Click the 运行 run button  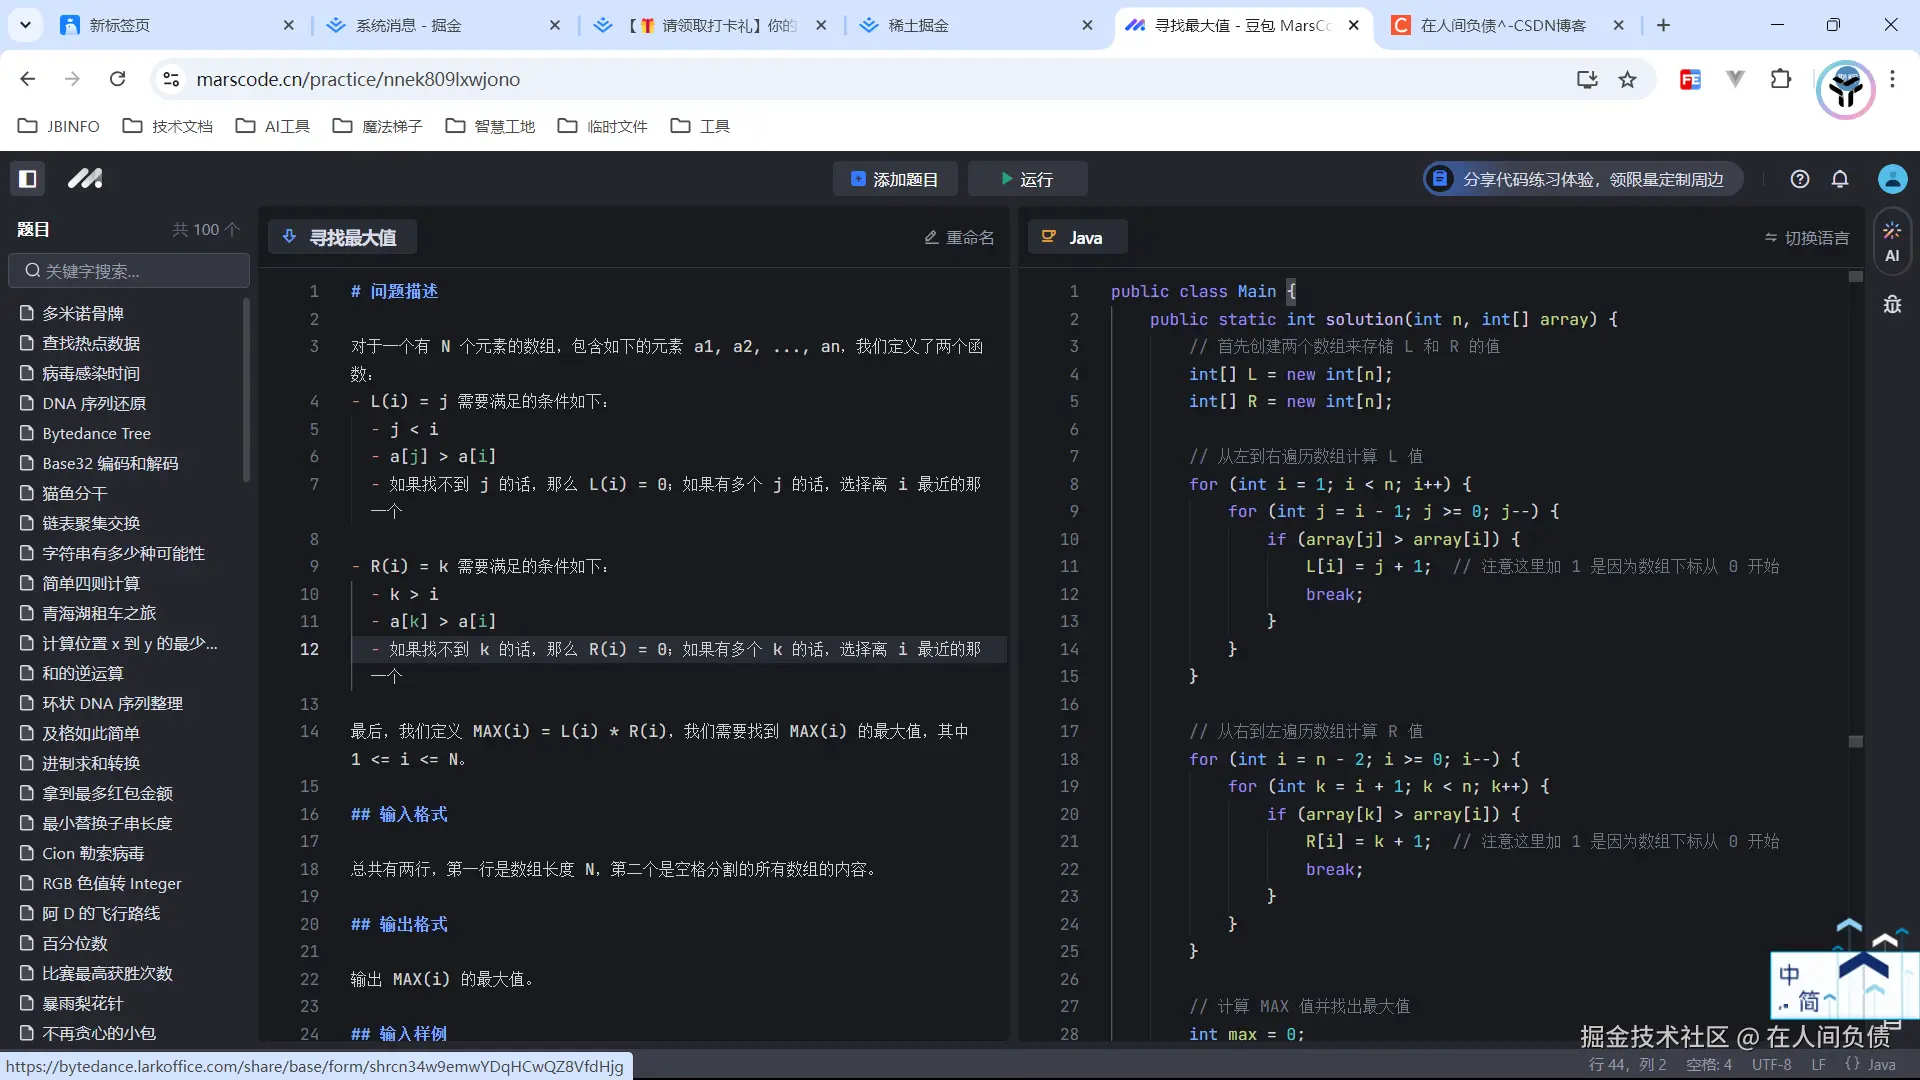[1029, 179]
